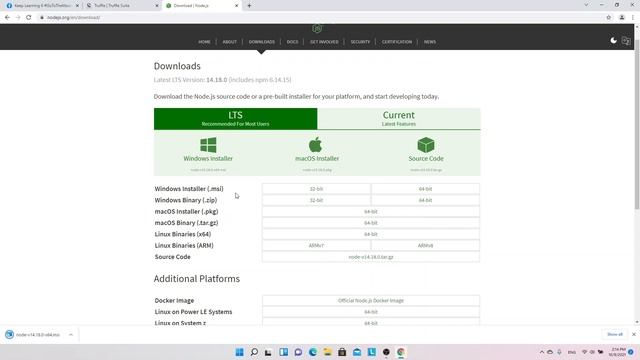Download Linux on Power LE Systems 64-bit
640x360 pixels.
[371, 312]
